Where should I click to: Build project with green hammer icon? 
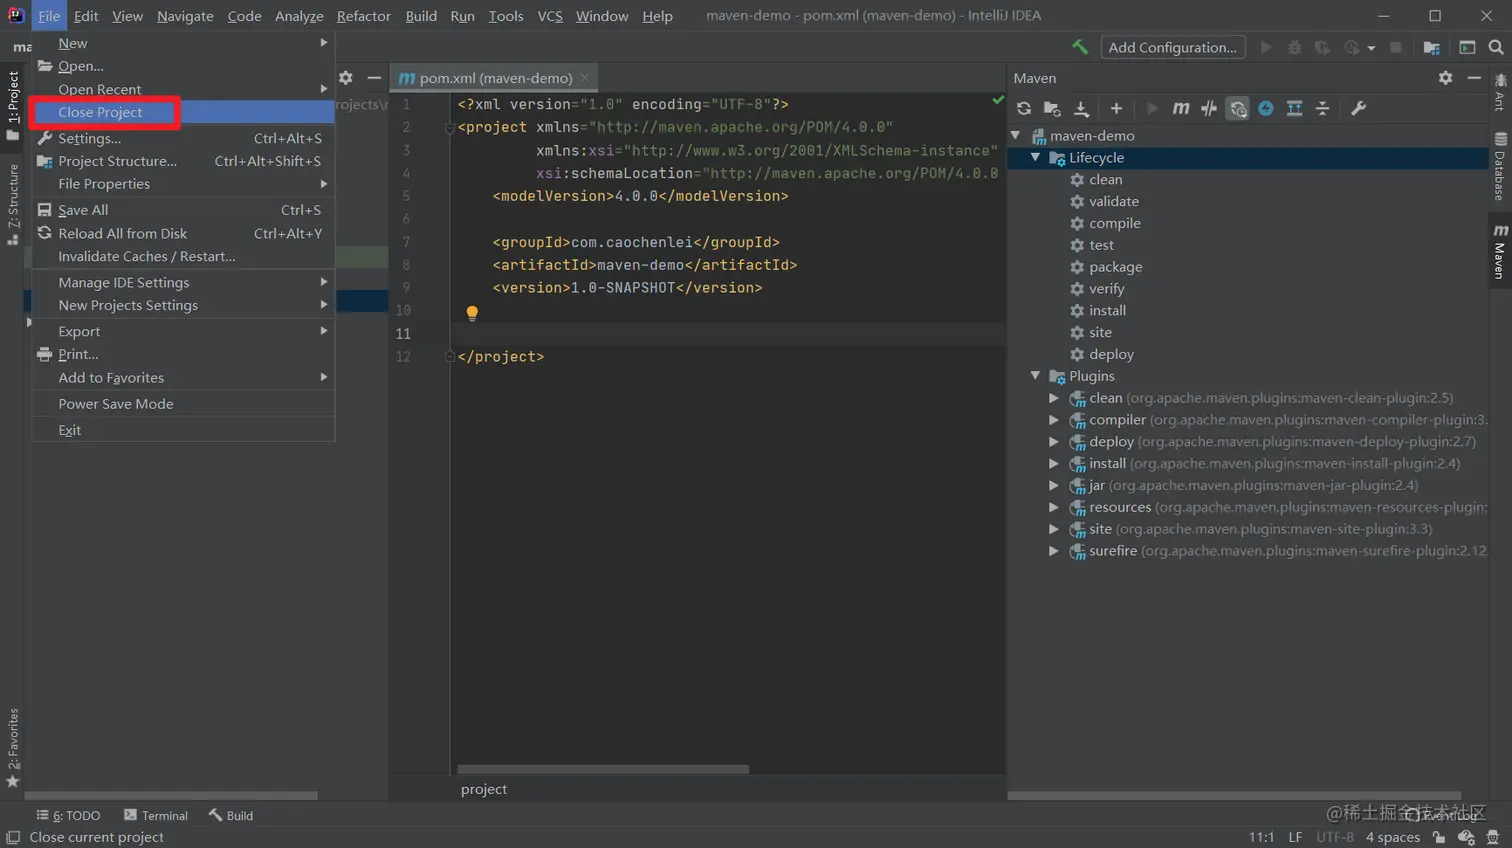(1080, 47)
